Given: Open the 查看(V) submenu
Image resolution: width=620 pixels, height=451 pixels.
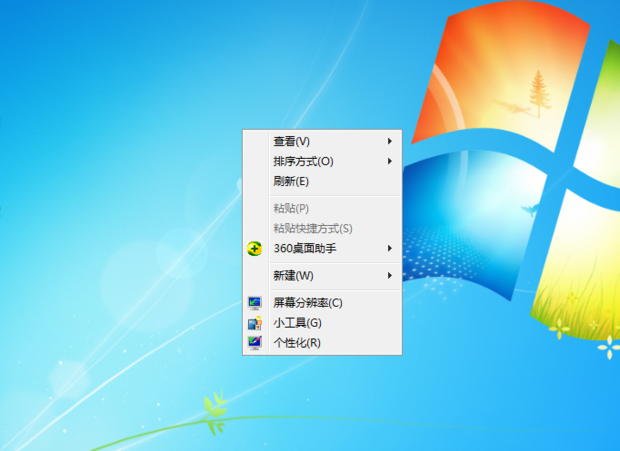Looking at the screenshot, I should tap(322, 141).
